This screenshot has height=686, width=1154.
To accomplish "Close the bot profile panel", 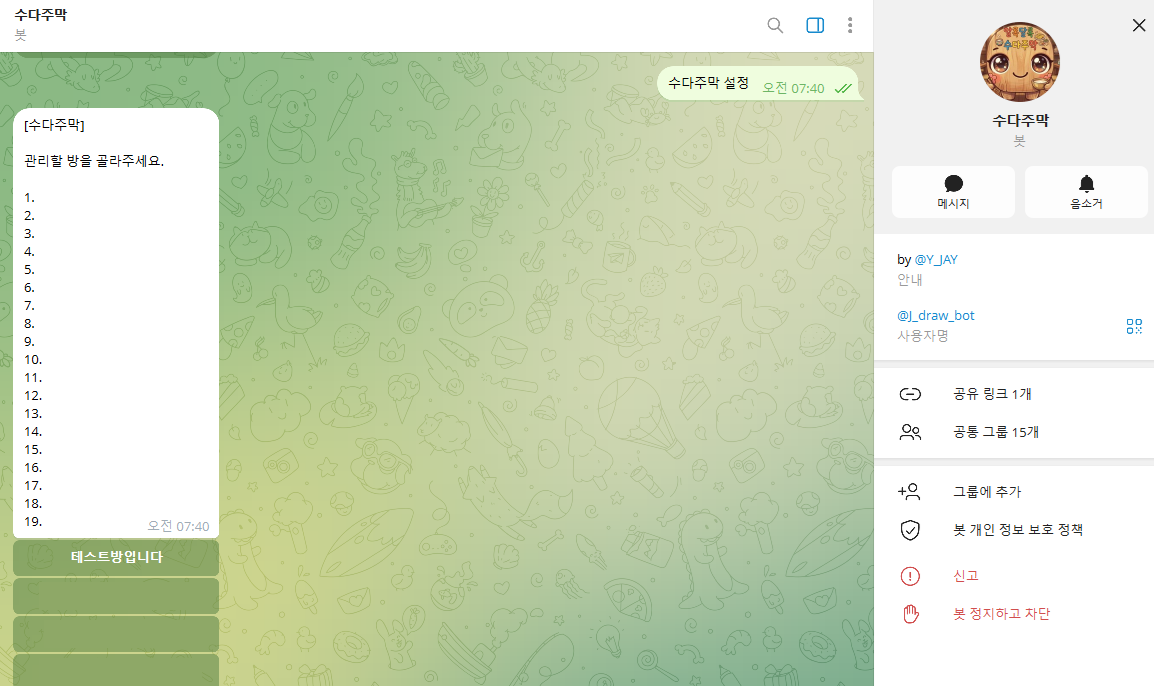I will point(1139,25).
